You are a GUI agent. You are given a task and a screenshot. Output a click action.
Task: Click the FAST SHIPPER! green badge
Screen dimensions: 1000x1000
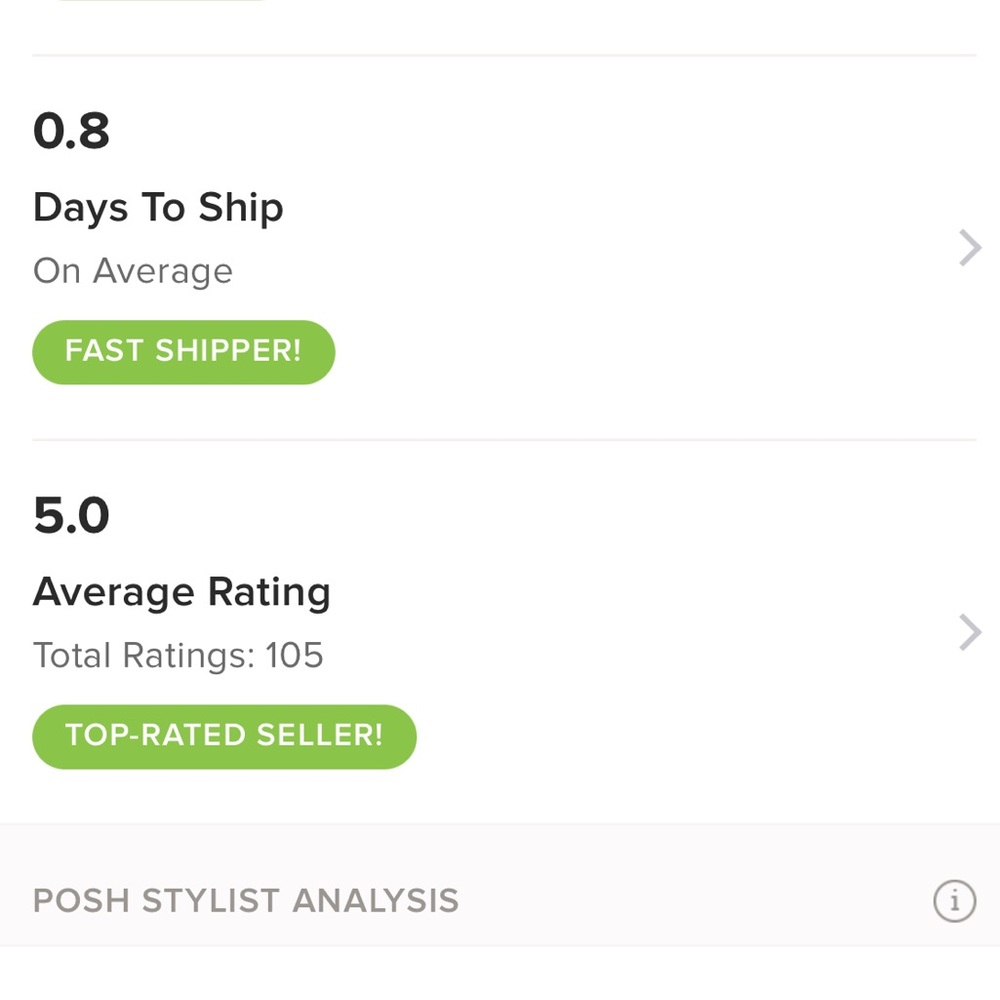pyautogui.click(x=183, y=352)
